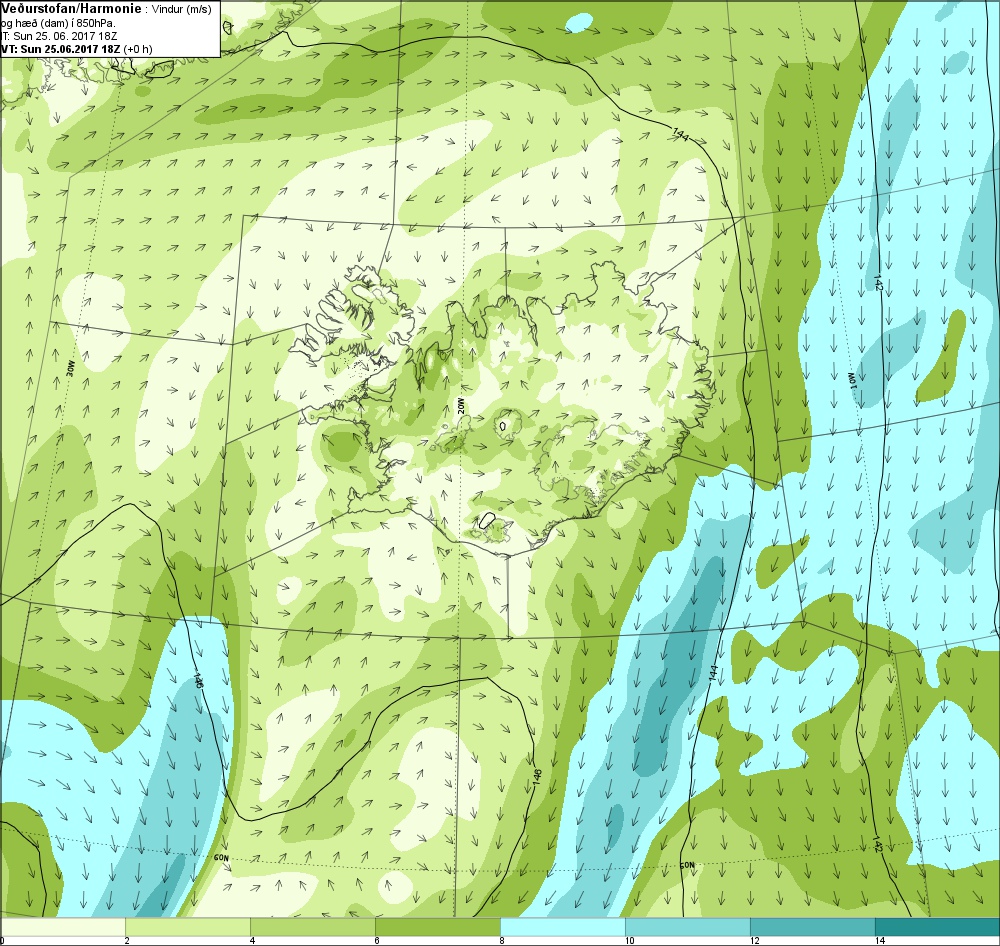Select the legend color segment between 10 and 12
The height and width of the screenshot is (946, 1000).
coord(688,927)
